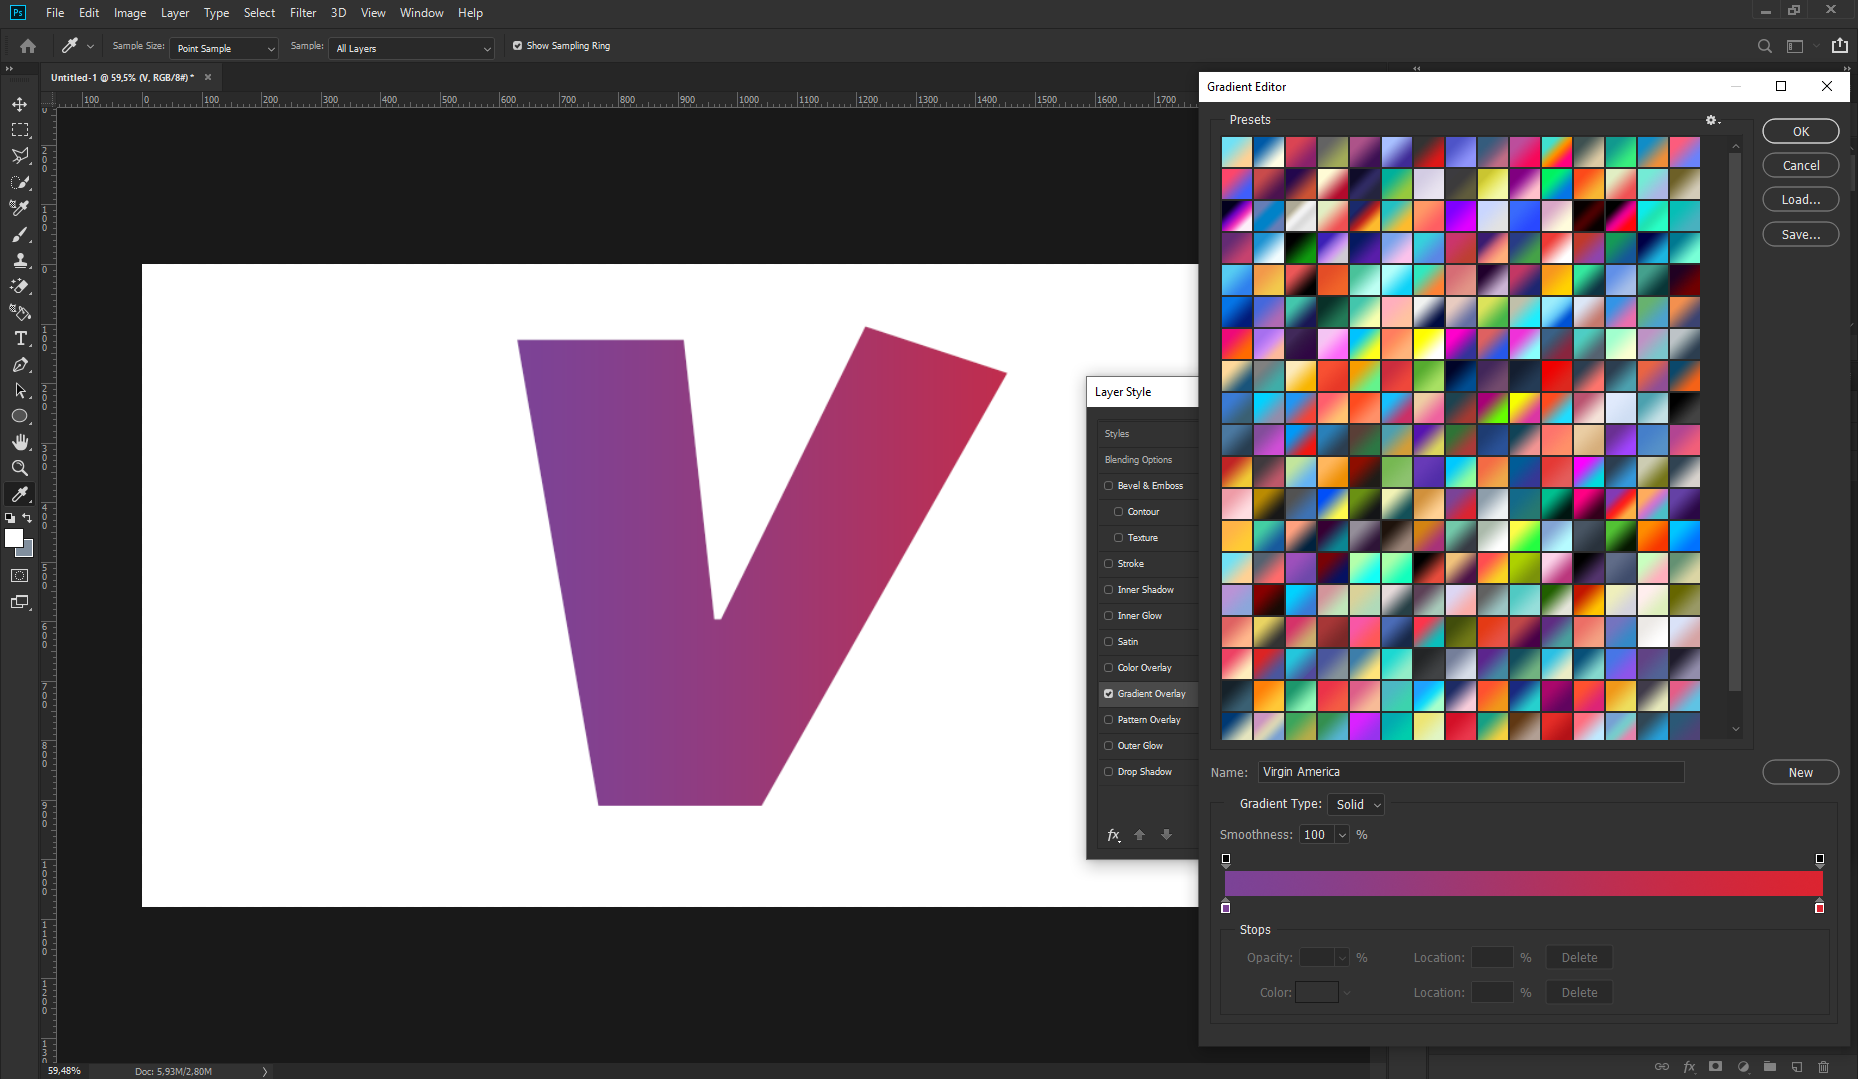Enable Drop Shadow effect

pos(1108,772)
